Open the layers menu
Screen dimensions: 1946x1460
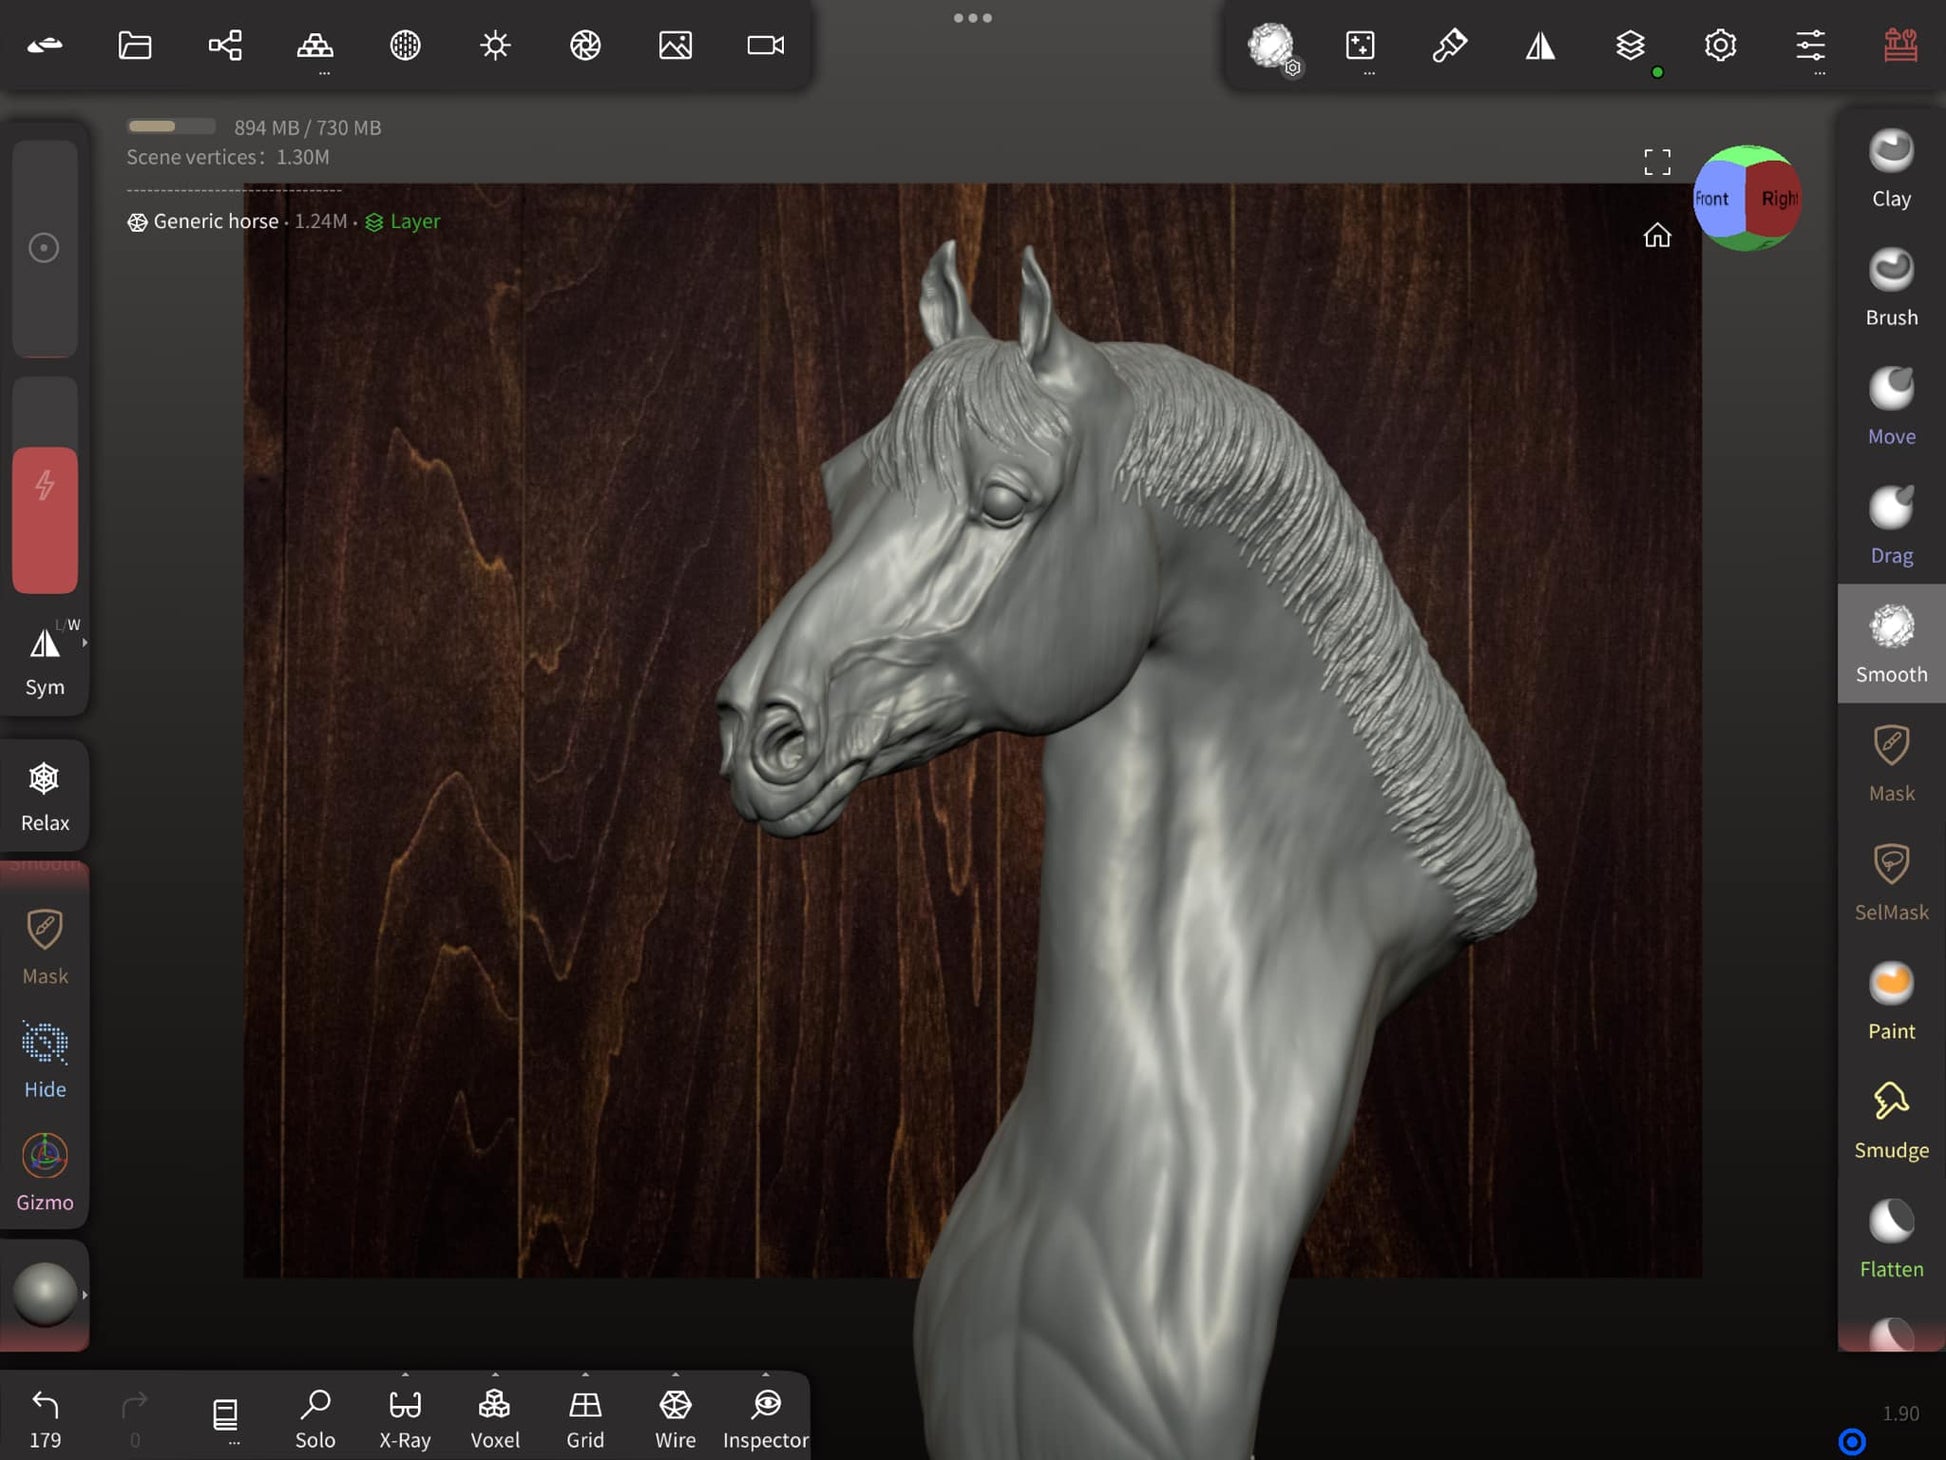pos(1630,45)
